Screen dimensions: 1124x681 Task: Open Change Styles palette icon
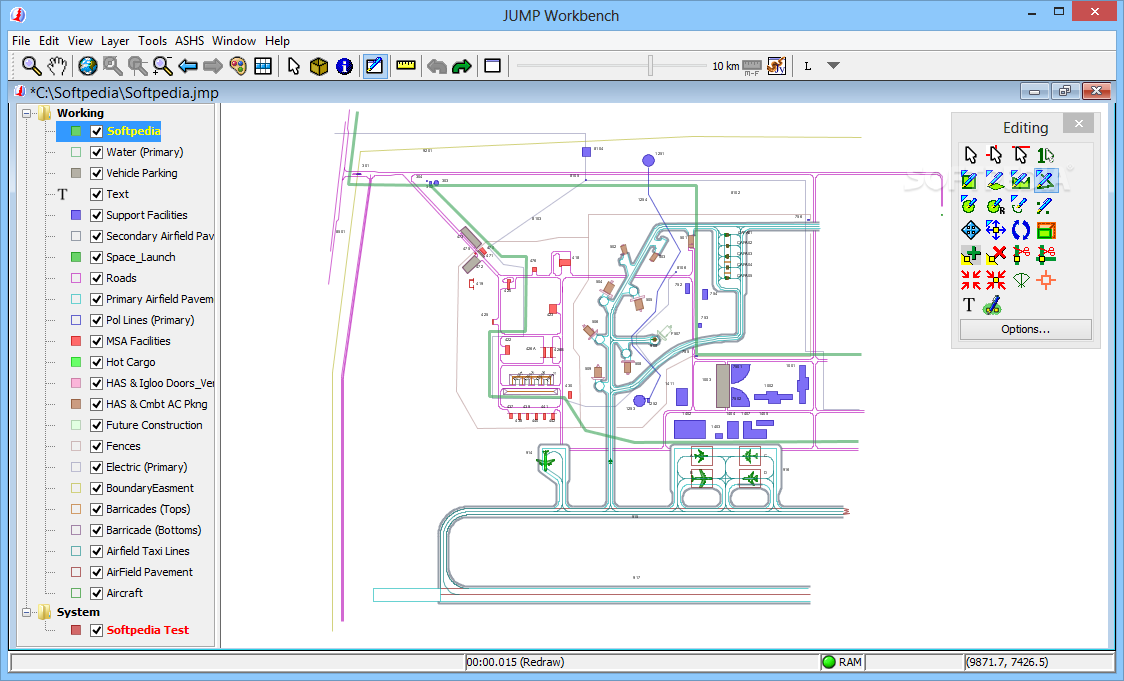point(238,66)
